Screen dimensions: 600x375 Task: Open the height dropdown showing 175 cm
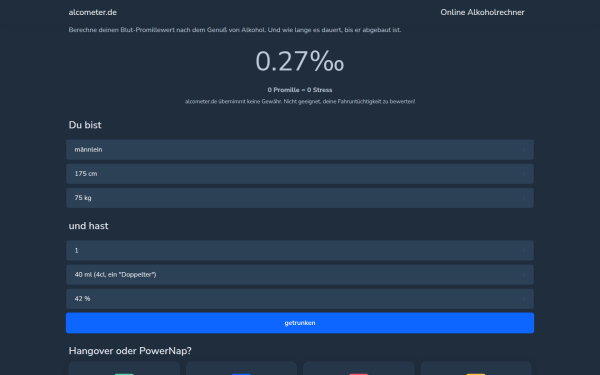point(300,174)
